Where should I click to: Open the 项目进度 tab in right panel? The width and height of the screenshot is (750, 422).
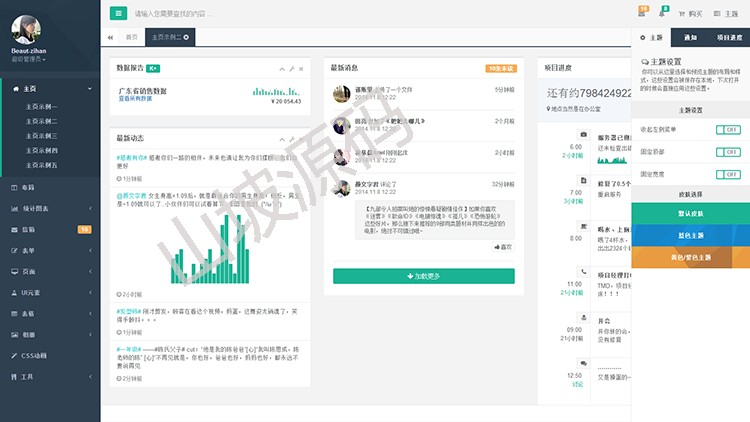pyautogui.click(x=729, y=37)
